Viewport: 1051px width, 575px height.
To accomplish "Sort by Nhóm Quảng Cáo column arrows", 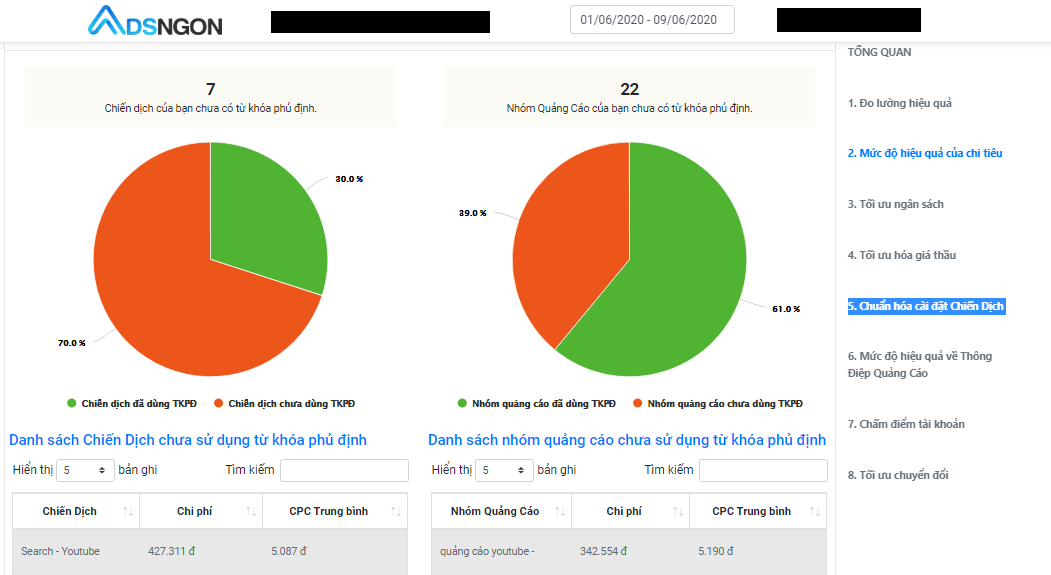I will (x=560, y=511).
